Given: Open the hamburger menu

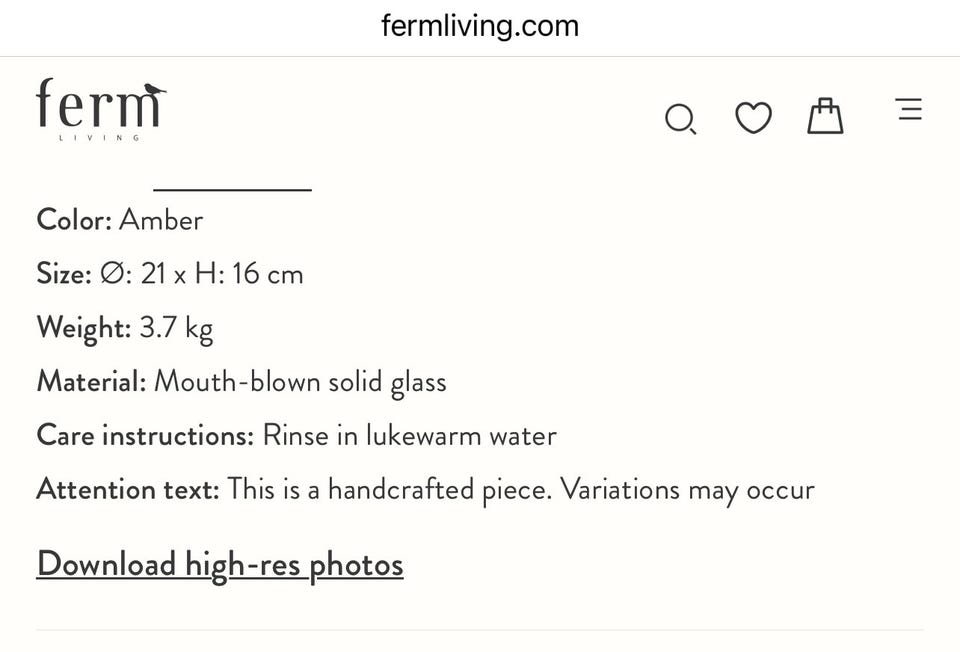Looking at the screenshot, I should (909, 109).
